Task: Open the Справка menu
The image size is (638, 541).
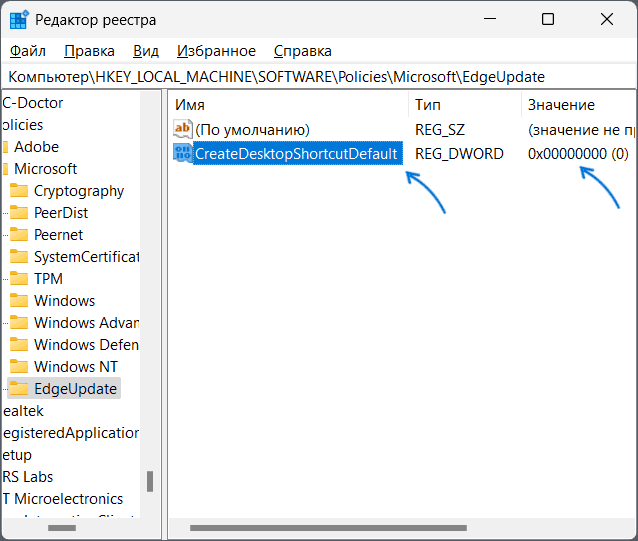Action: [x=302, y=51]
